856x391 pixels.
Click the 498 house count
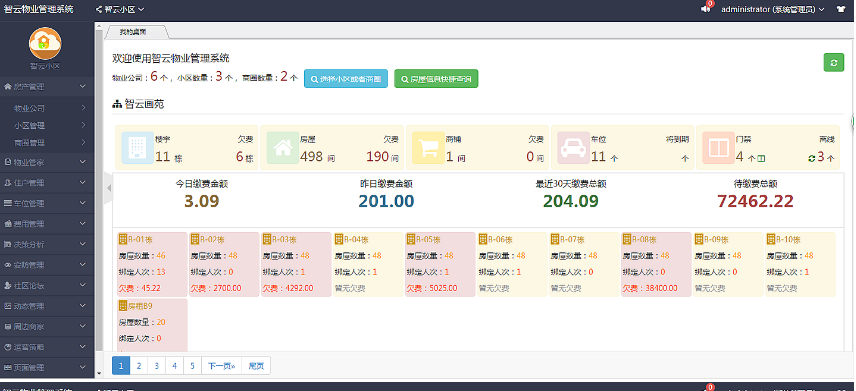(311, 157)
